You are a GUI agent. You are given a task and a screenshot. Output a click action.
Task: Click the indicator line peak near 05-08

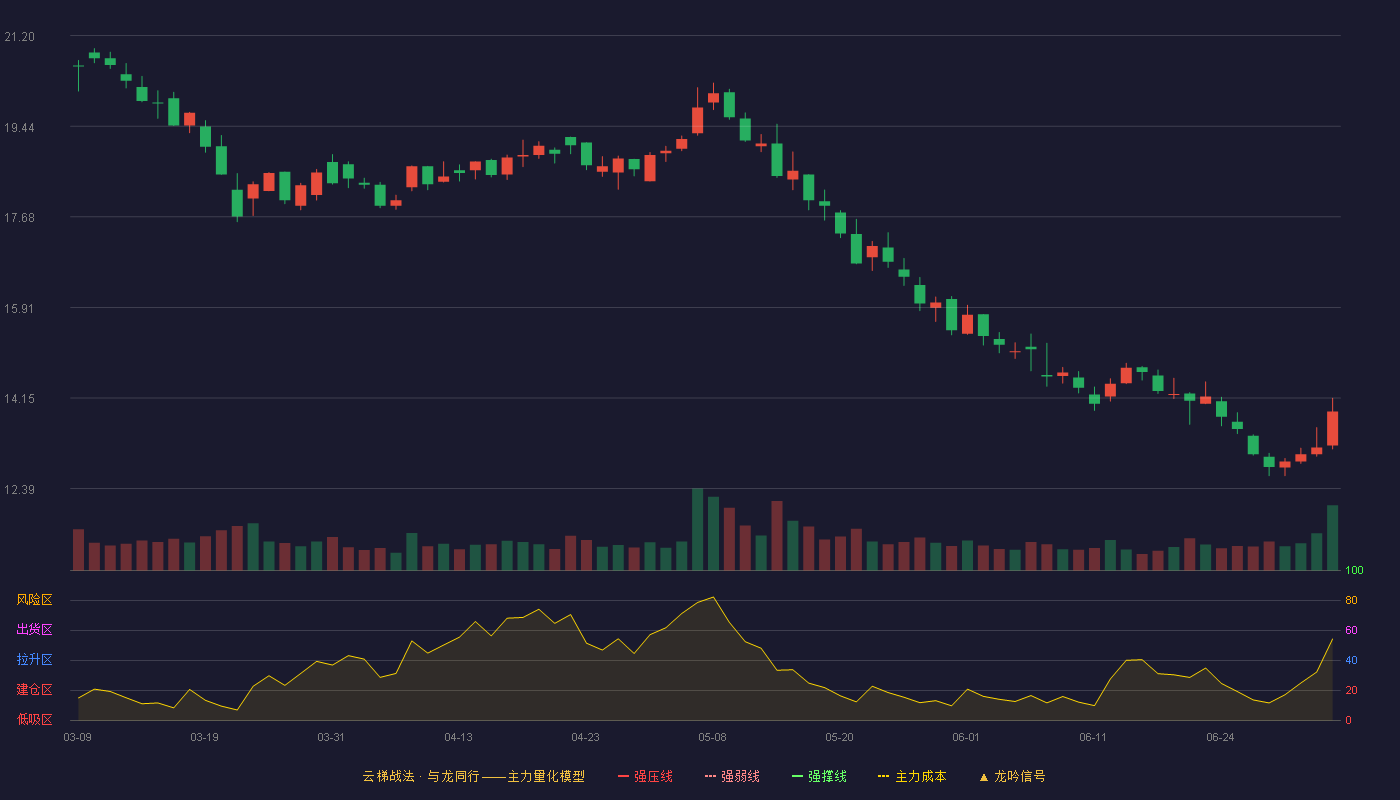coord(713,598)
